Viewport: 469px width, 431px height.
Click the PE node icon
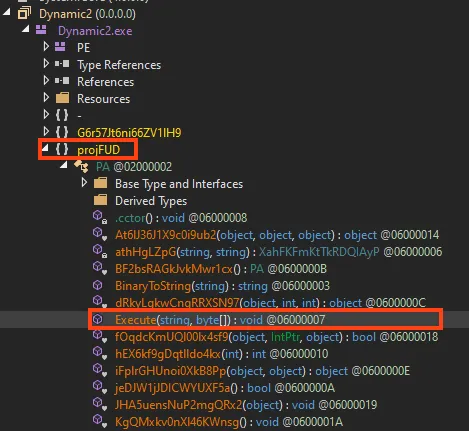pos(60,47)
